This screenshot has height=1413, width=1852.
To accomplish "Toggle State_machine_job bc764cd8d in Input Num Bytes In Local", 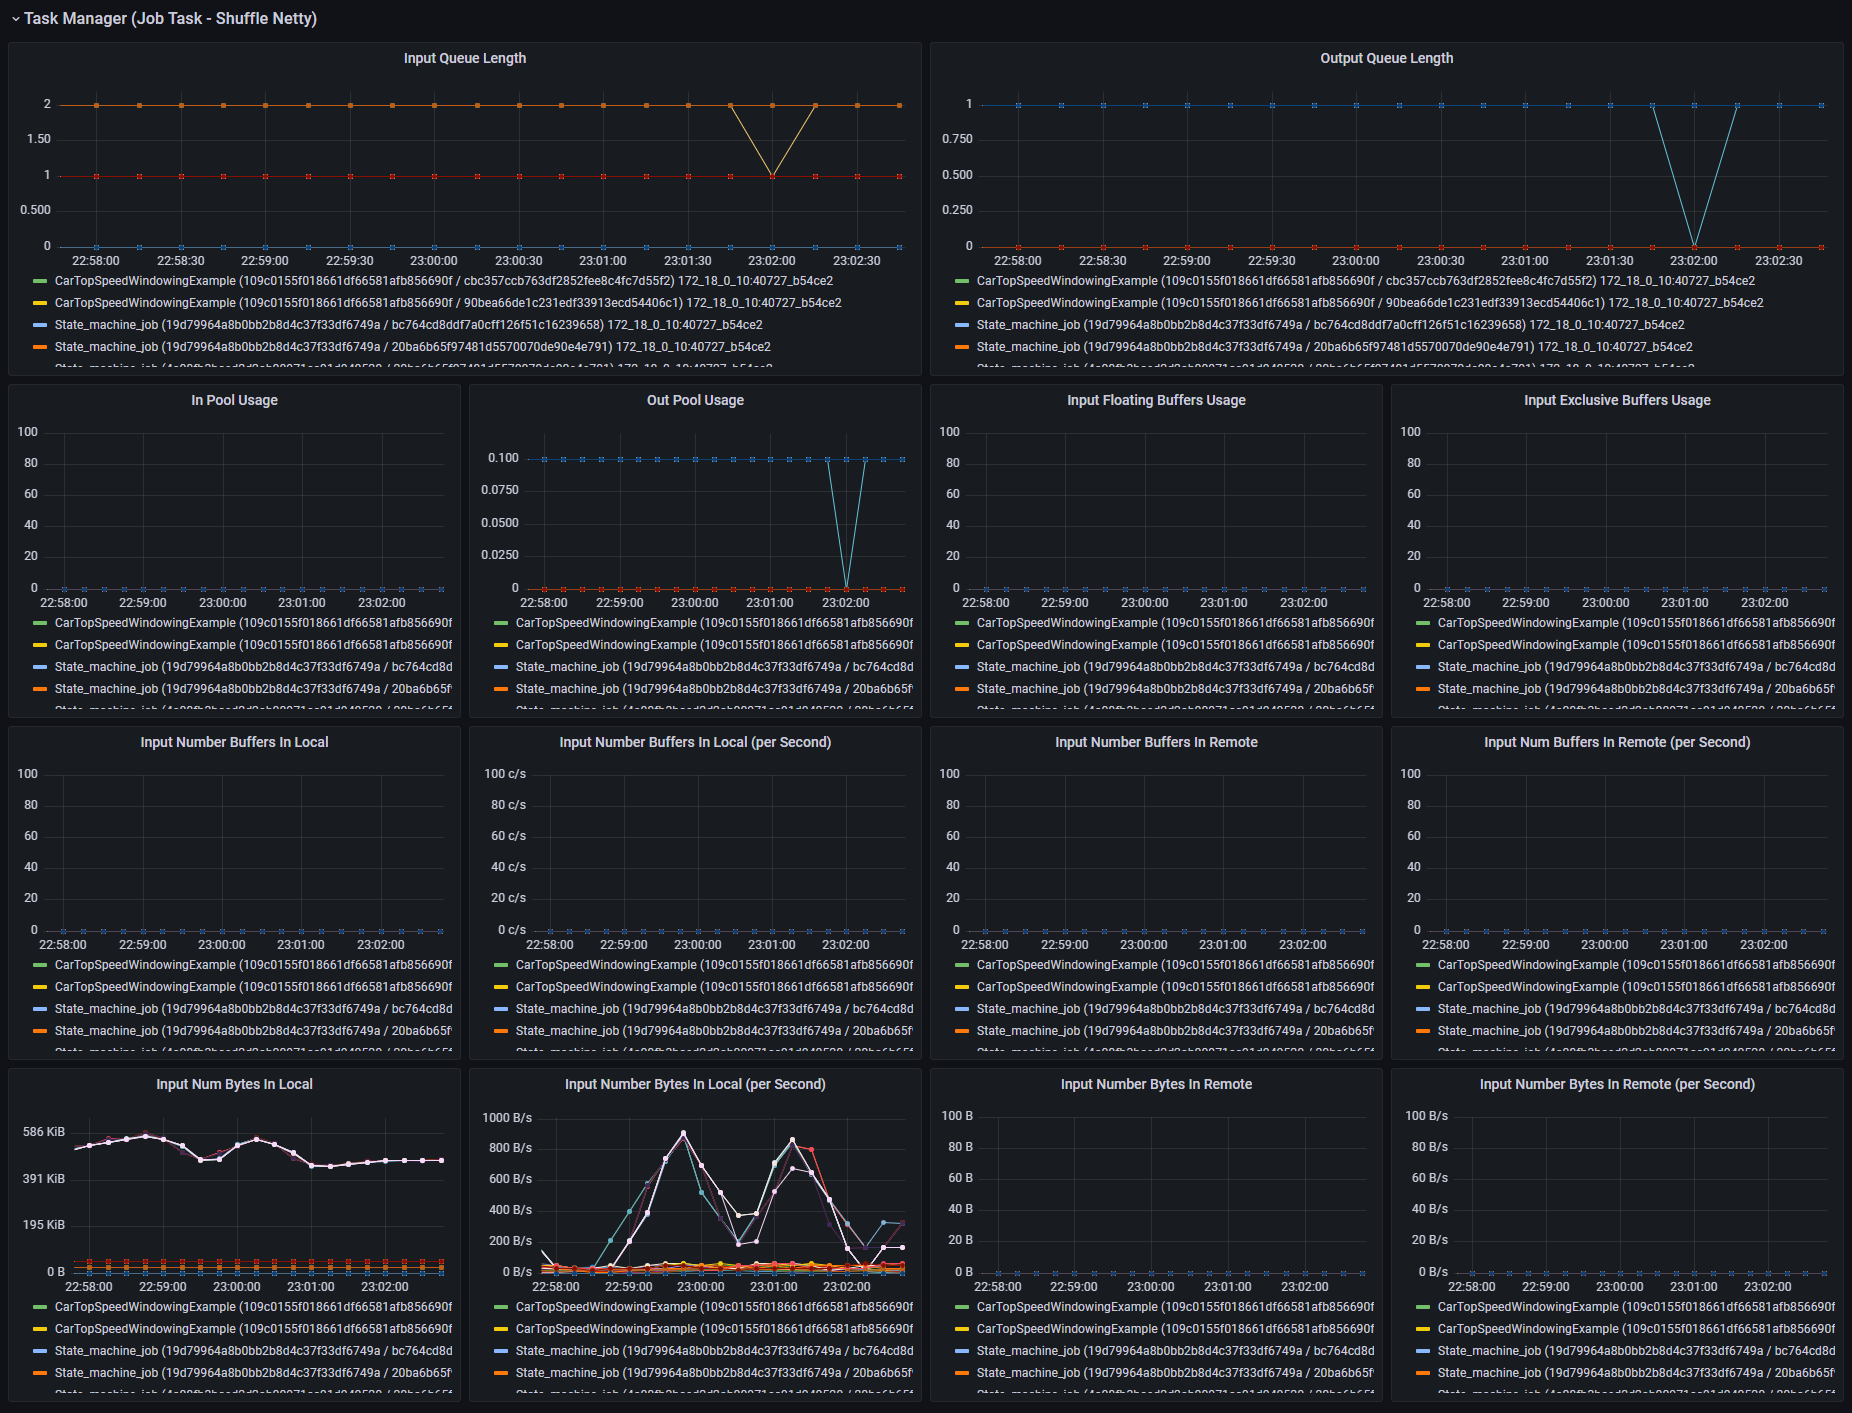I will point(253,1351).
